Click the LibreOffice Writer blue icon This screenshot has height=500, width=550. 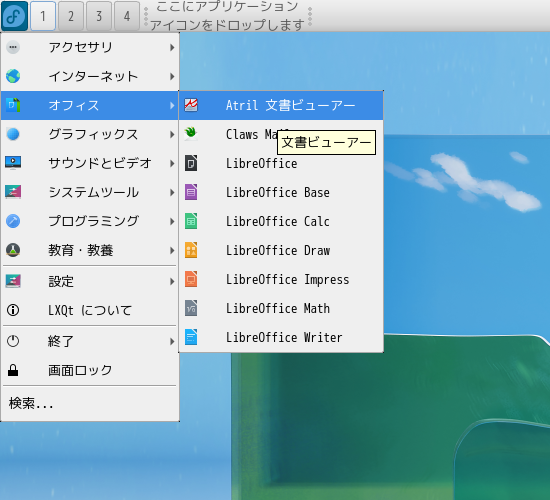pos(191,337)
